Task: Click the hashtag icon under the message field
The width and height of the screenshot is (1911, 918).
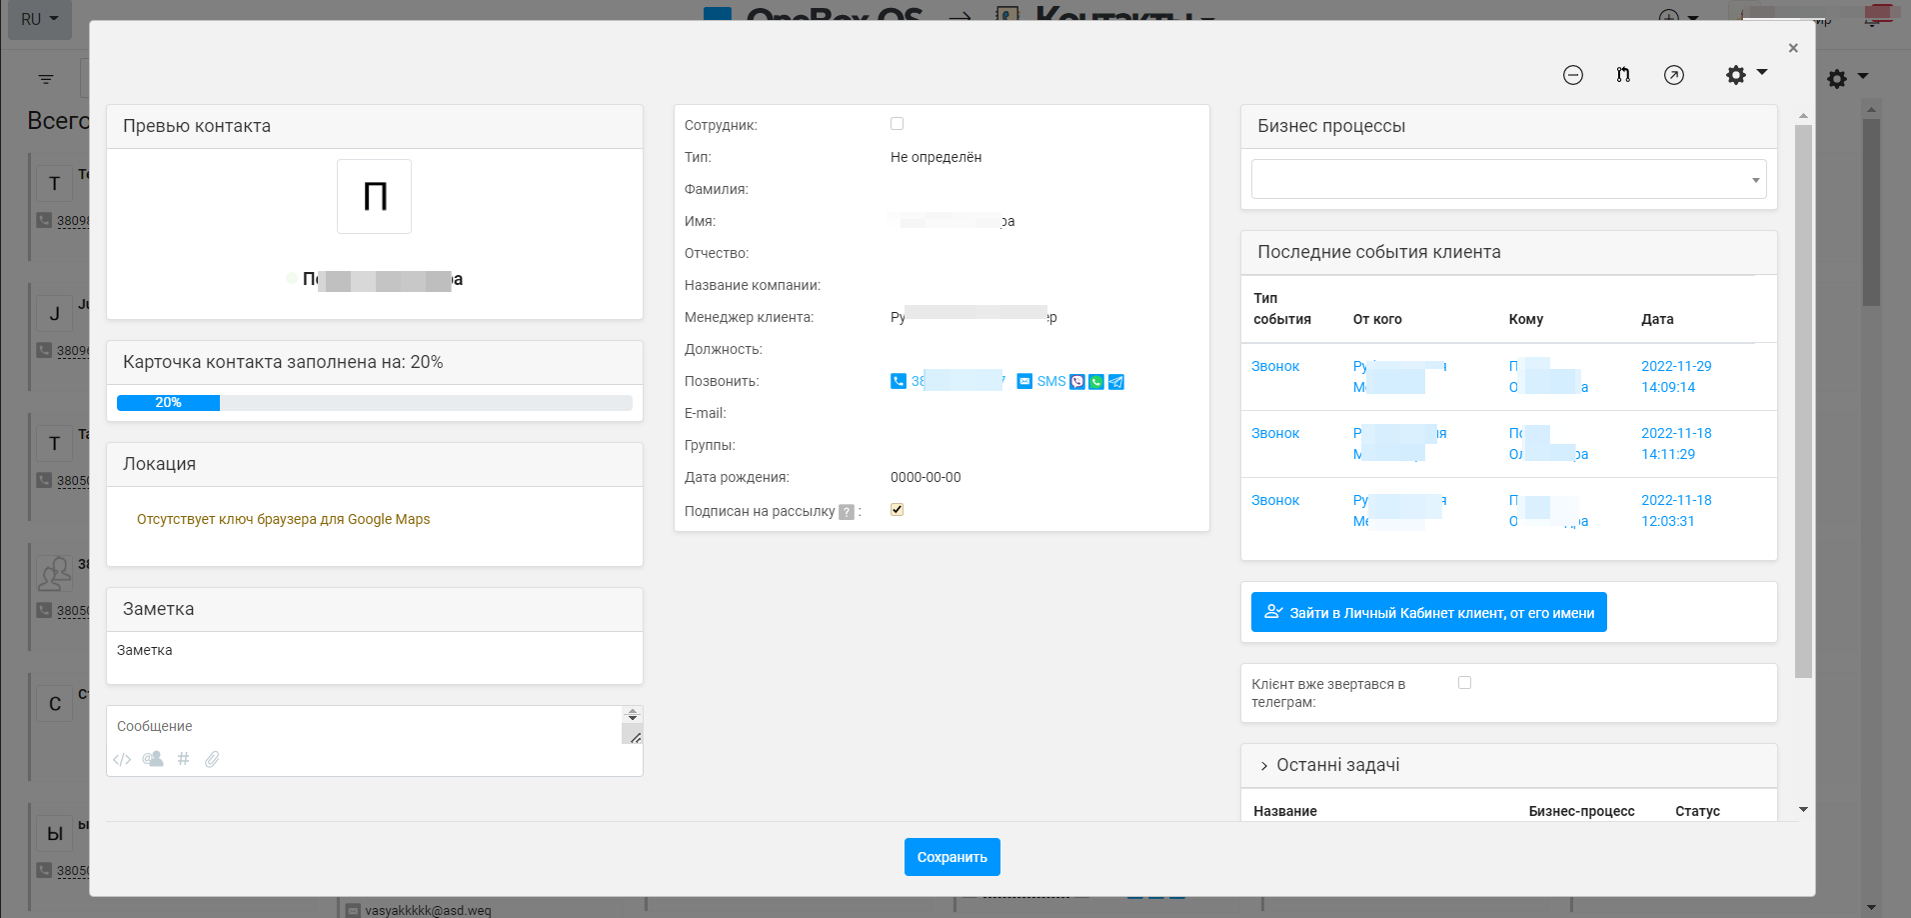Action: pyautogui.click(x=183, y=759)
